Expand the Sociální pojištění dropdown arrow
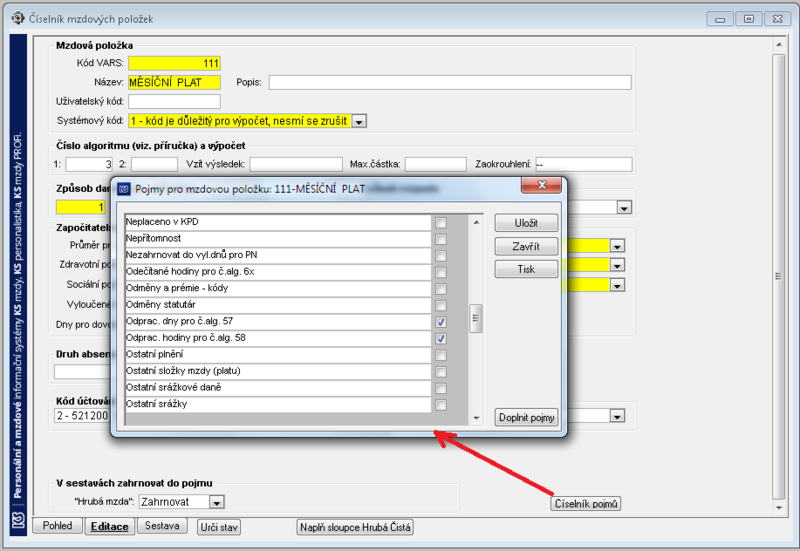 tap(617, 285)
